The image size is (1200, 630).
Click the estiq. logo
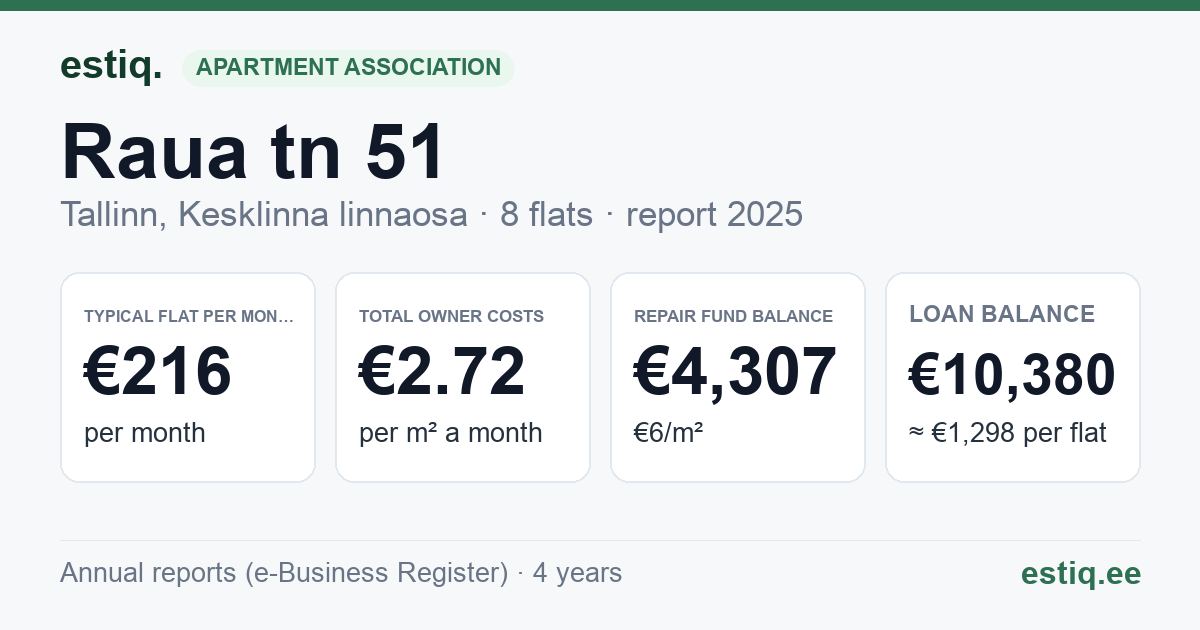coord(111,67)
